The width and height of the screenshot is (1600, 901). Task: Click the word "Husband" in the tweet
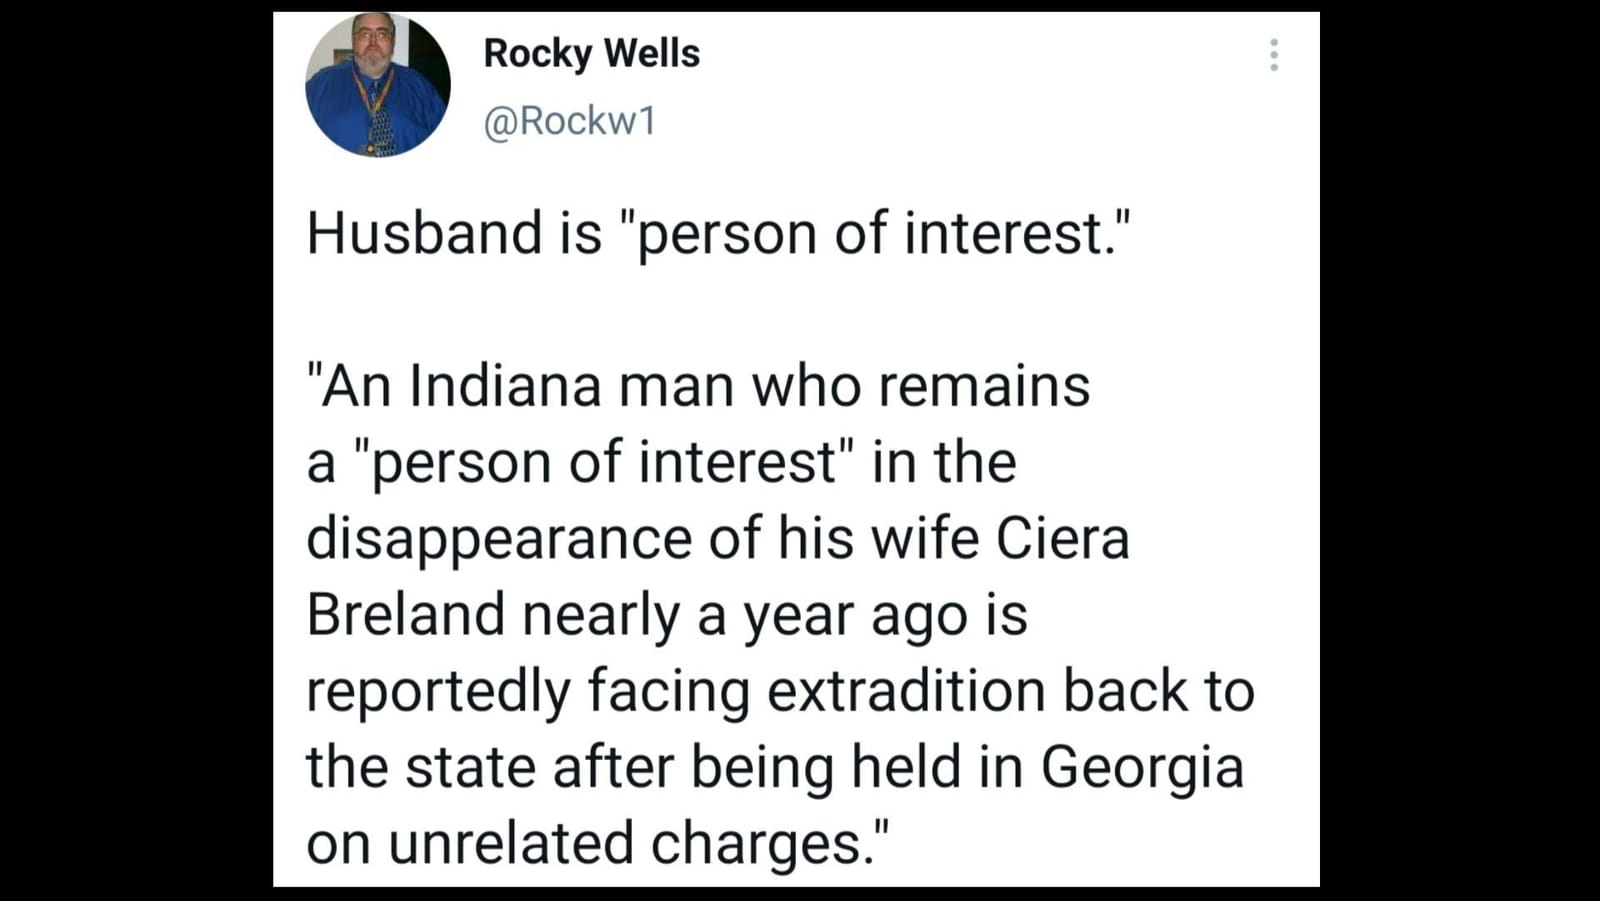(x=424, y=233)
